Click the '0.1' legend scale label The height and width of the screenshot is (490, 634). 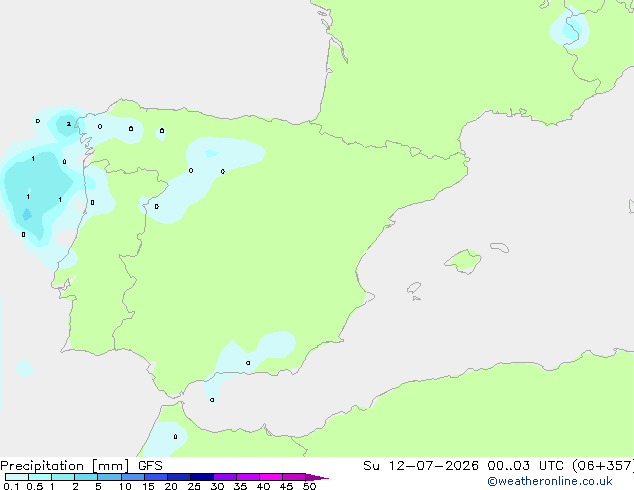(x=11, y=486)
